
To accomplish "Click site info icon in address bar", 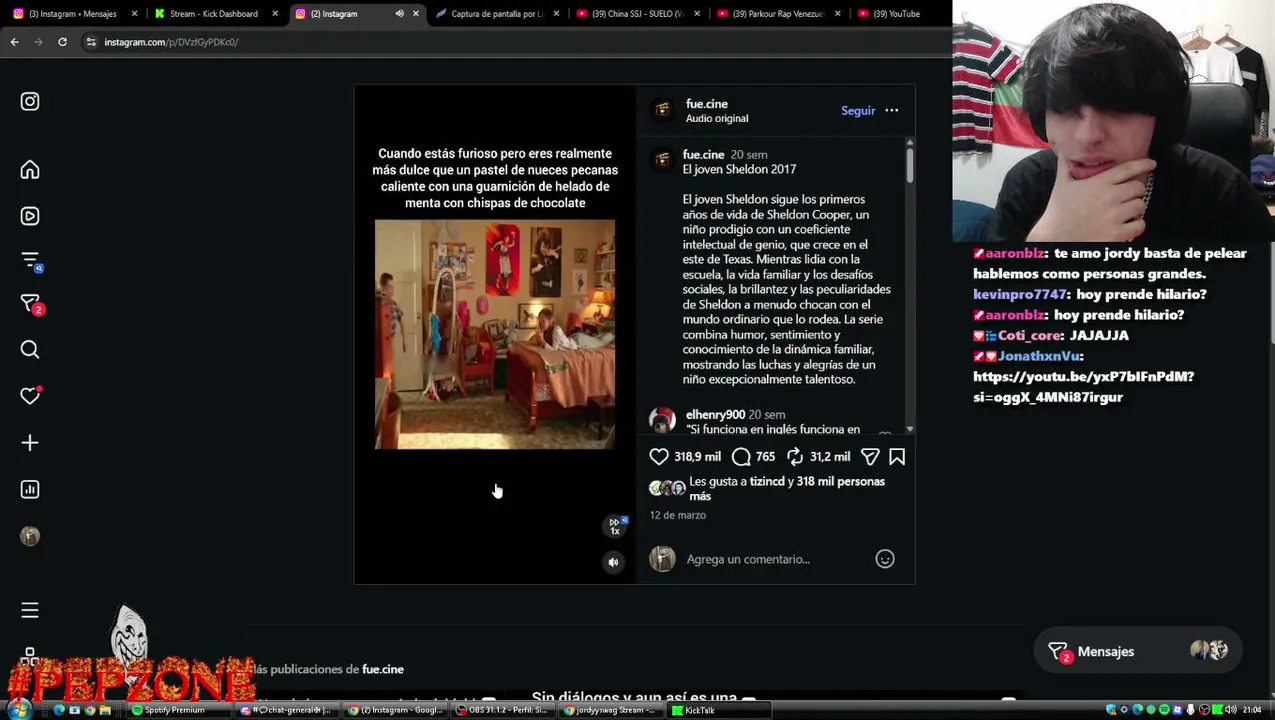I will 91,42.
